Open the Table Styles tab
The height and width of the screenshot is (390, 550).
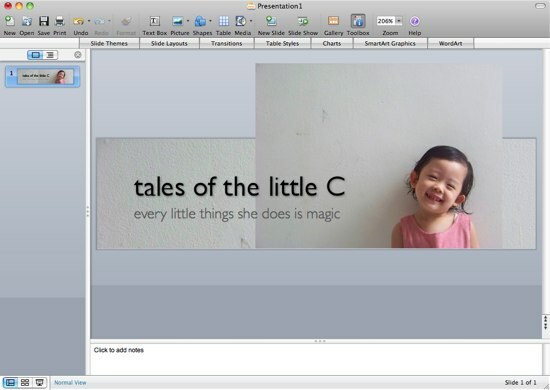(x=282, y=43)
